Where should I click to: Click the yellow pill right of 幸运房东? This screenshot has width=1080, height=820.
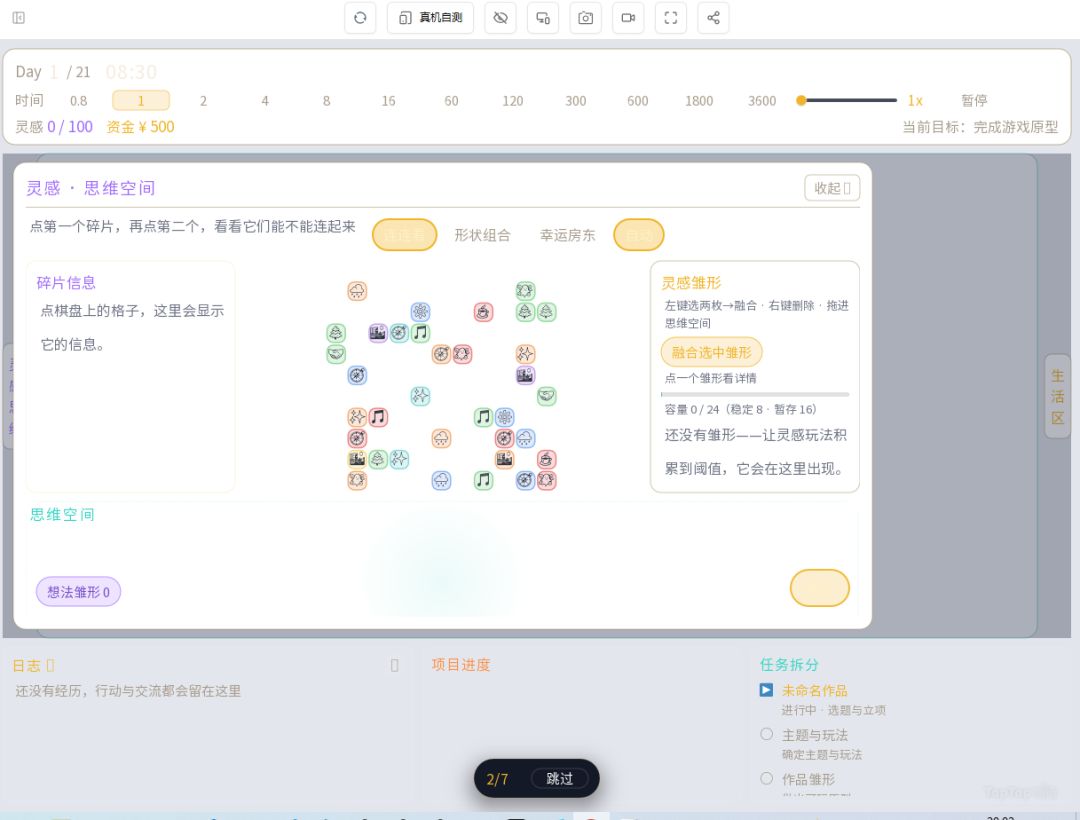638,235
